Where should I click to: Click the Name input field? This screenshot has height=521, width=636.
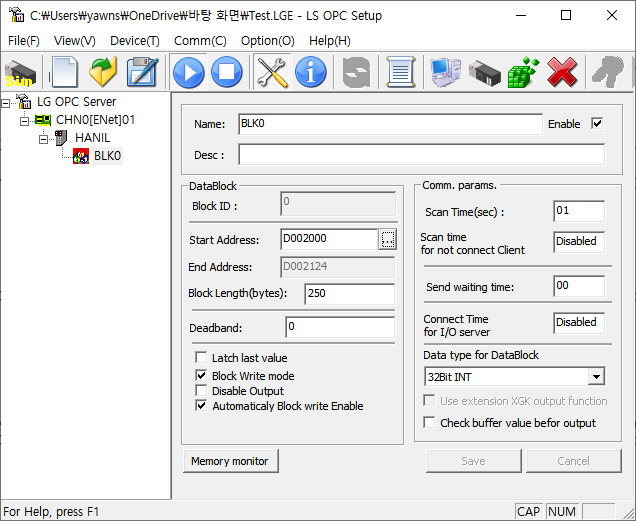tap(390, 124)
